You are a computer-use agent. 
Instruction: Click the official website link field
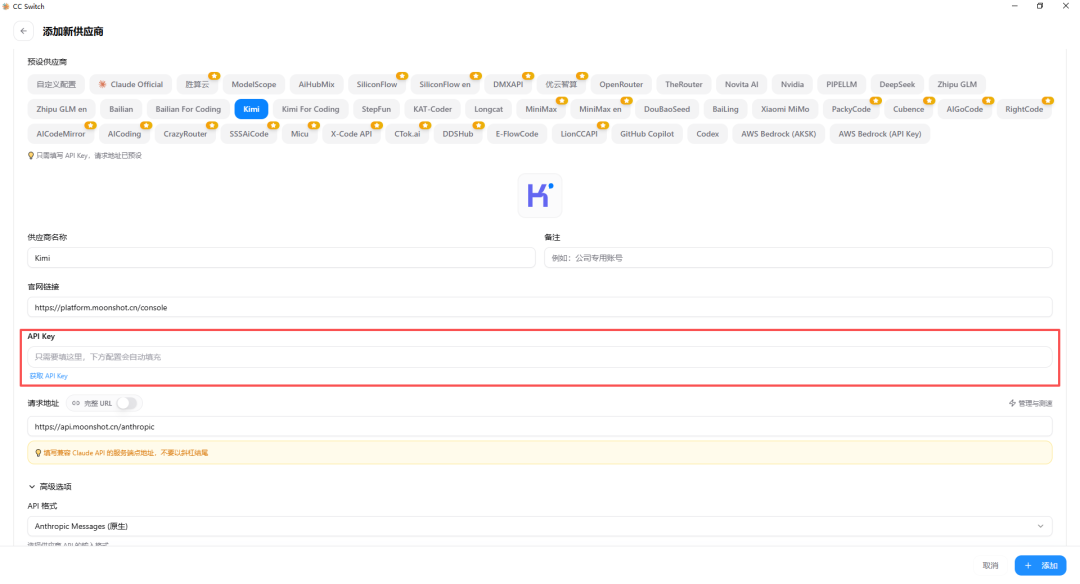(539, 307)
